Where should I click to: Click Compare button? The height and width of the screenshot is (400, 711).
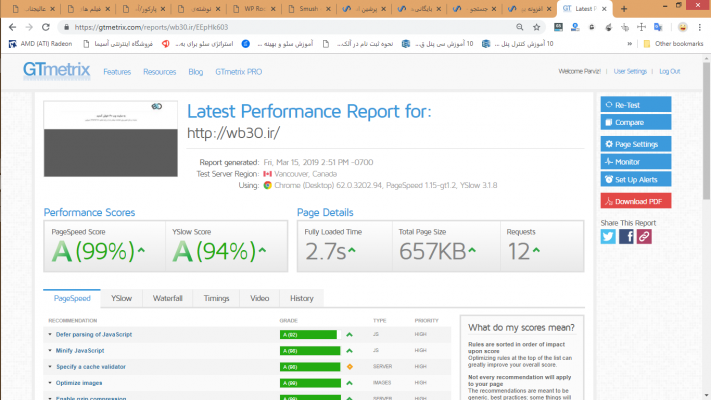click(636, 122)
